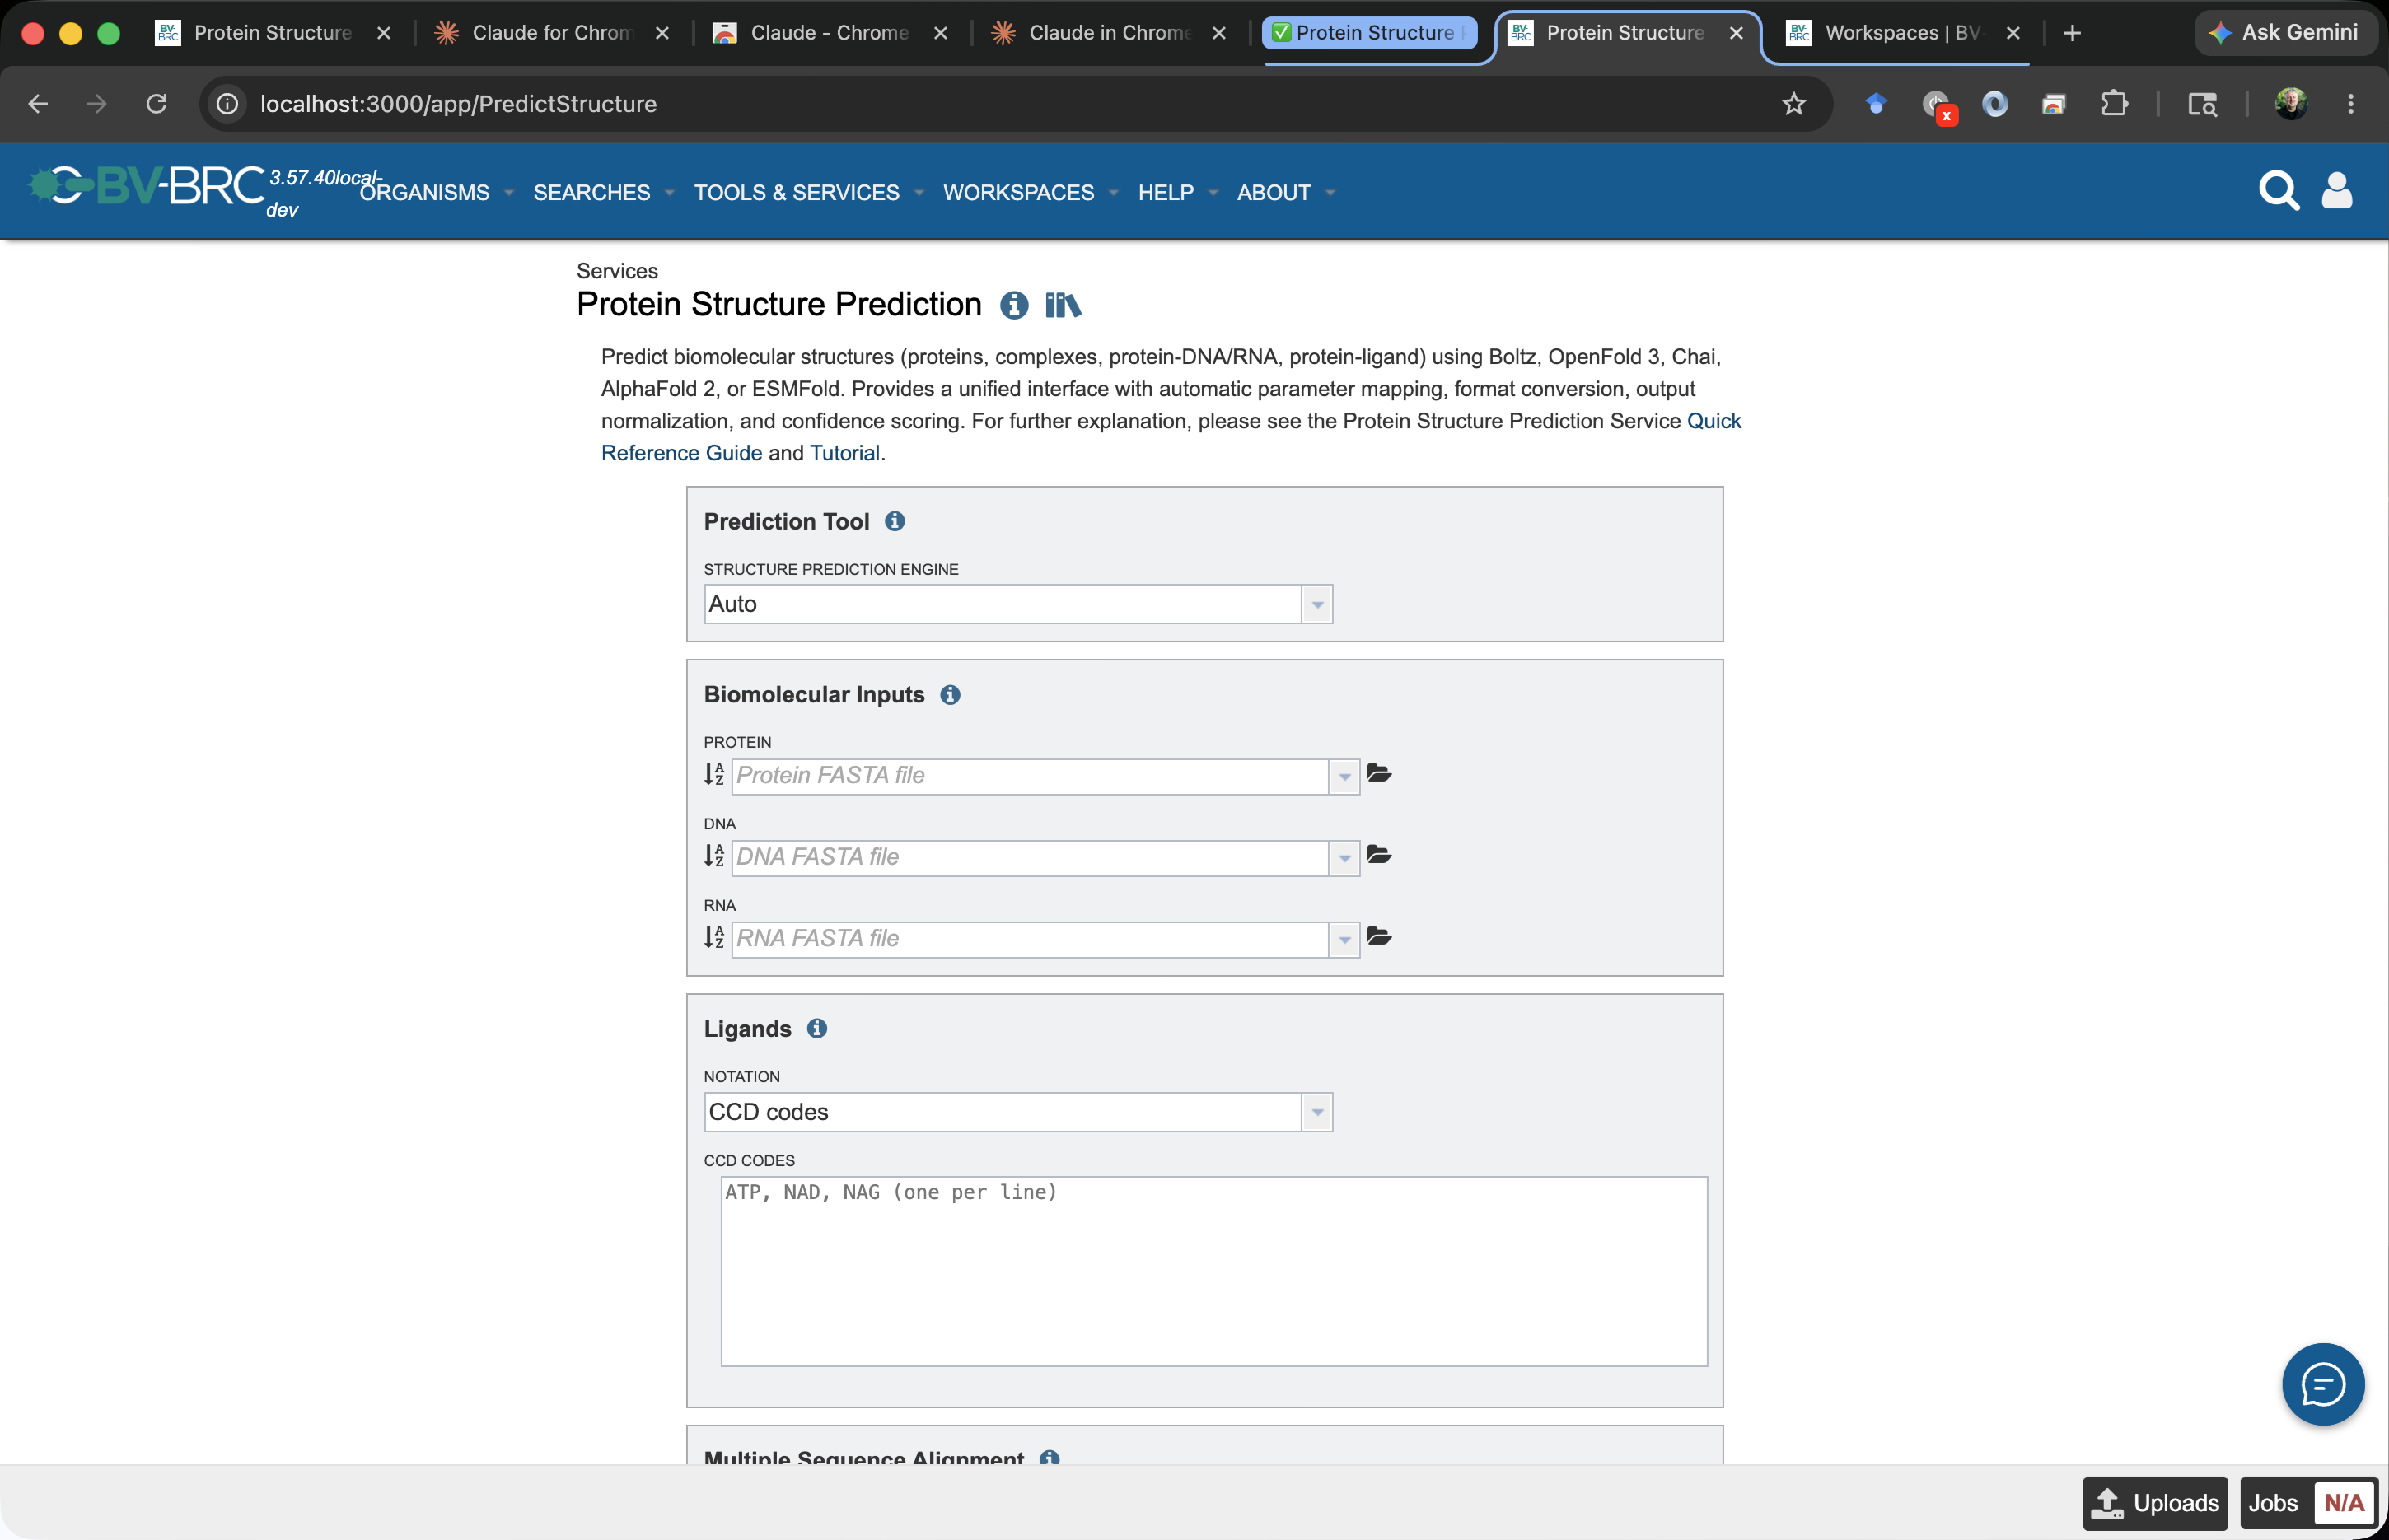The image size is (2389, 1540).
Task: Open the user account icon
Action: point(2336,190)
